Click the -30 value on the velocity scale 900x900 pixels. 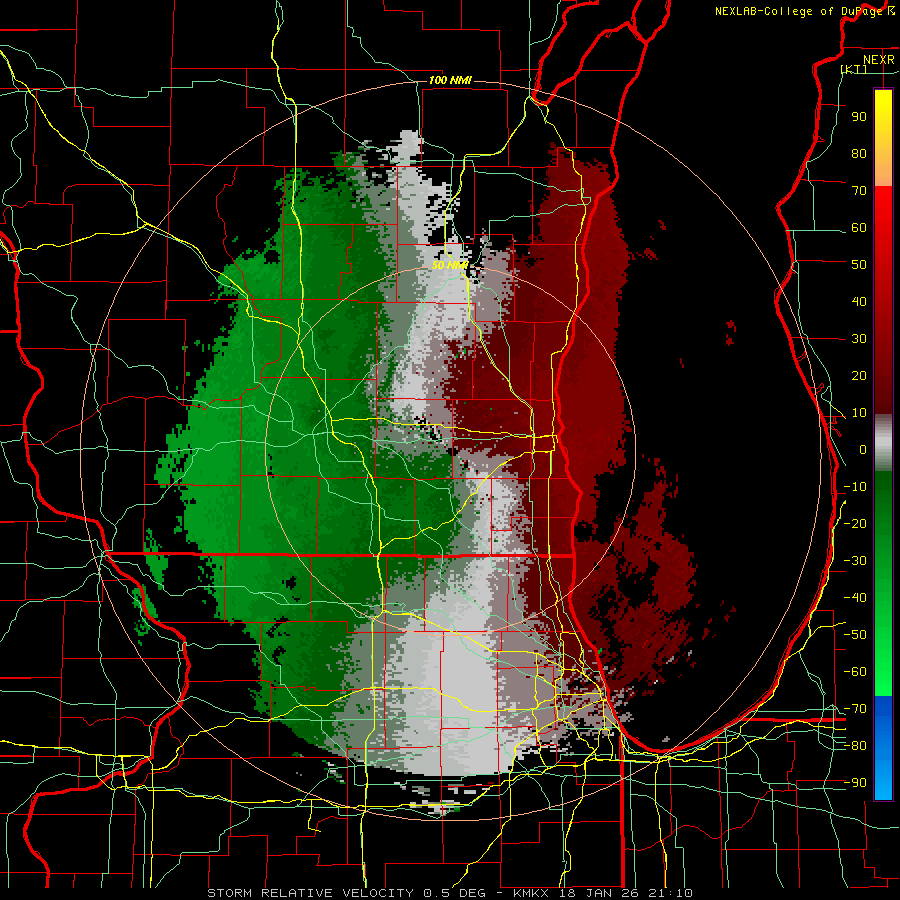(x=855, y=561)
